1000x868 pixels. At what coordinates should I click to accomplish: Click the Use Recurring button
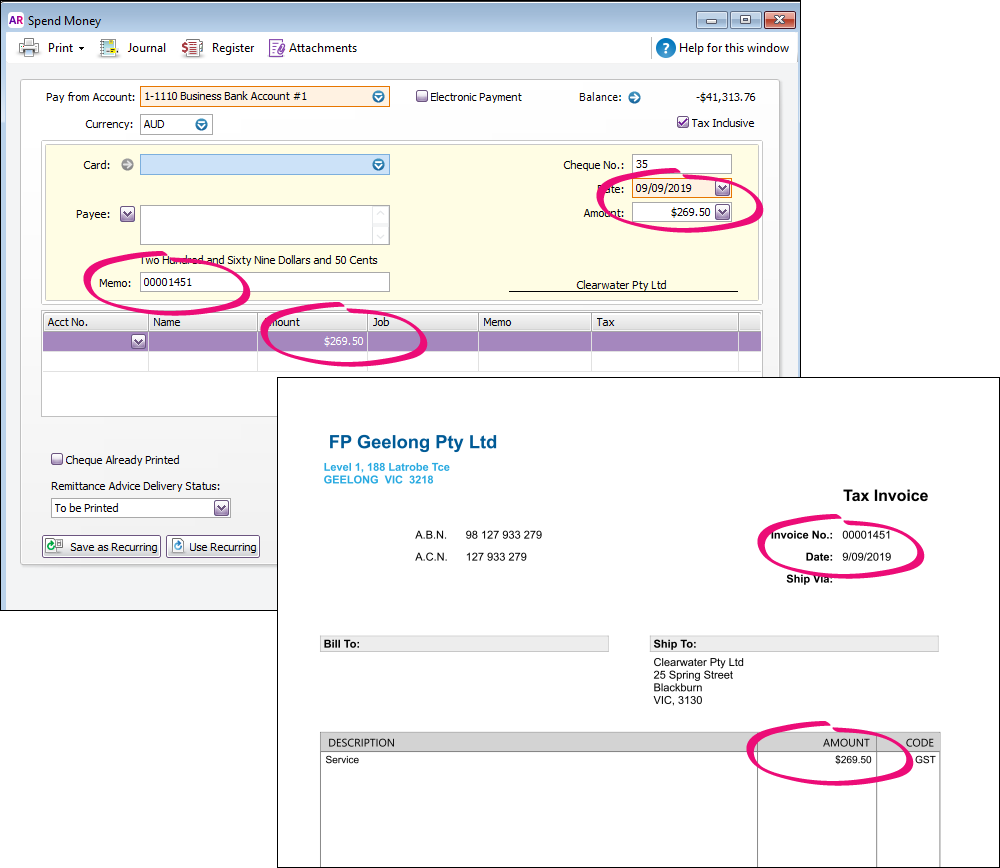213,547
